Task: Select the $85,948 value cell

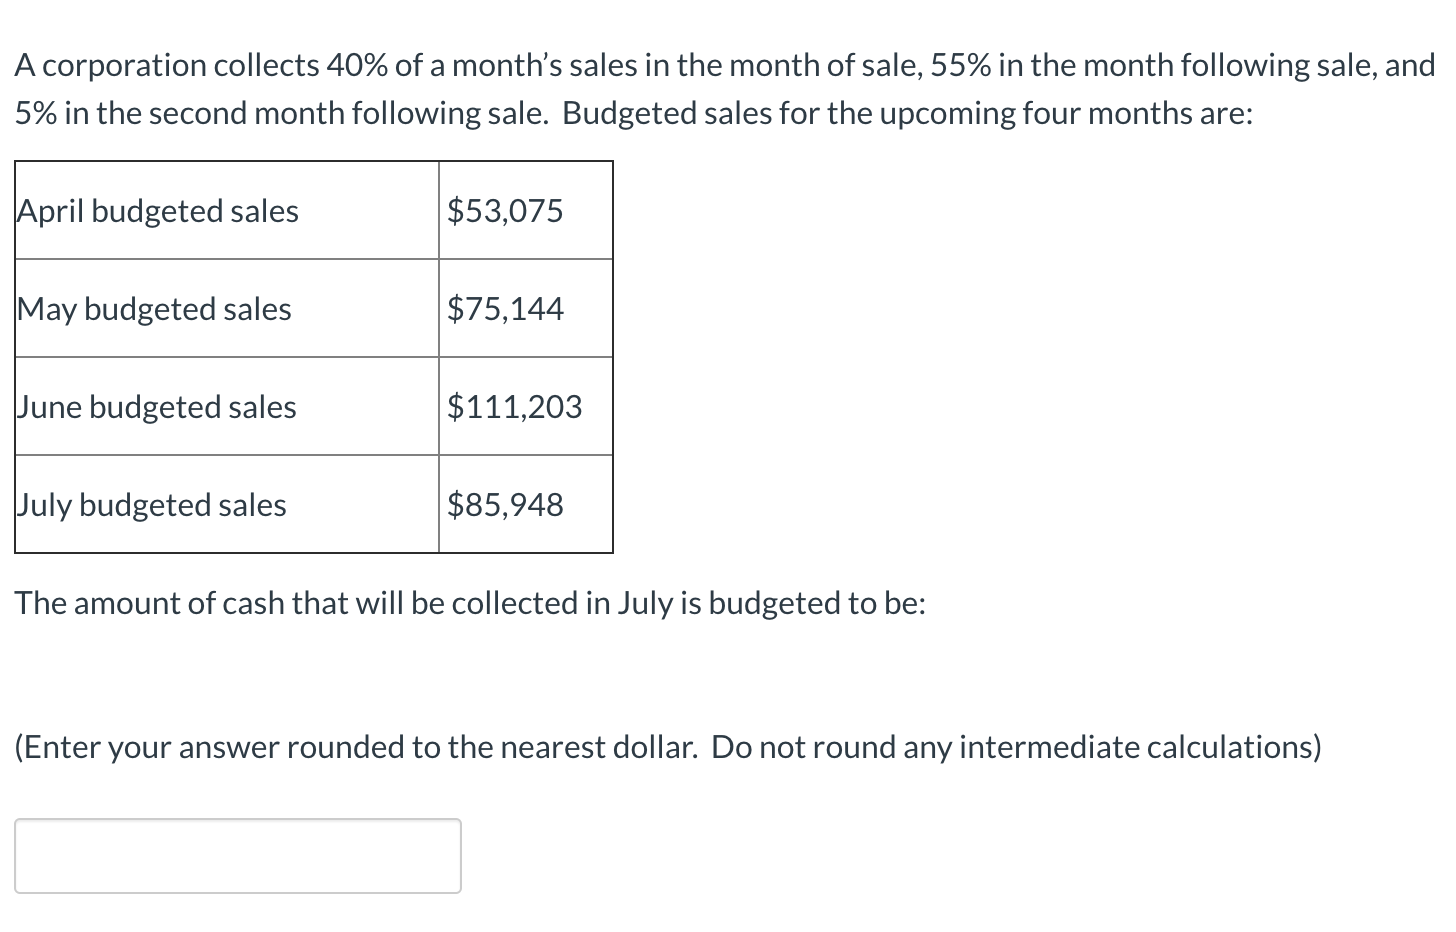Action: (x=525, y=505)
